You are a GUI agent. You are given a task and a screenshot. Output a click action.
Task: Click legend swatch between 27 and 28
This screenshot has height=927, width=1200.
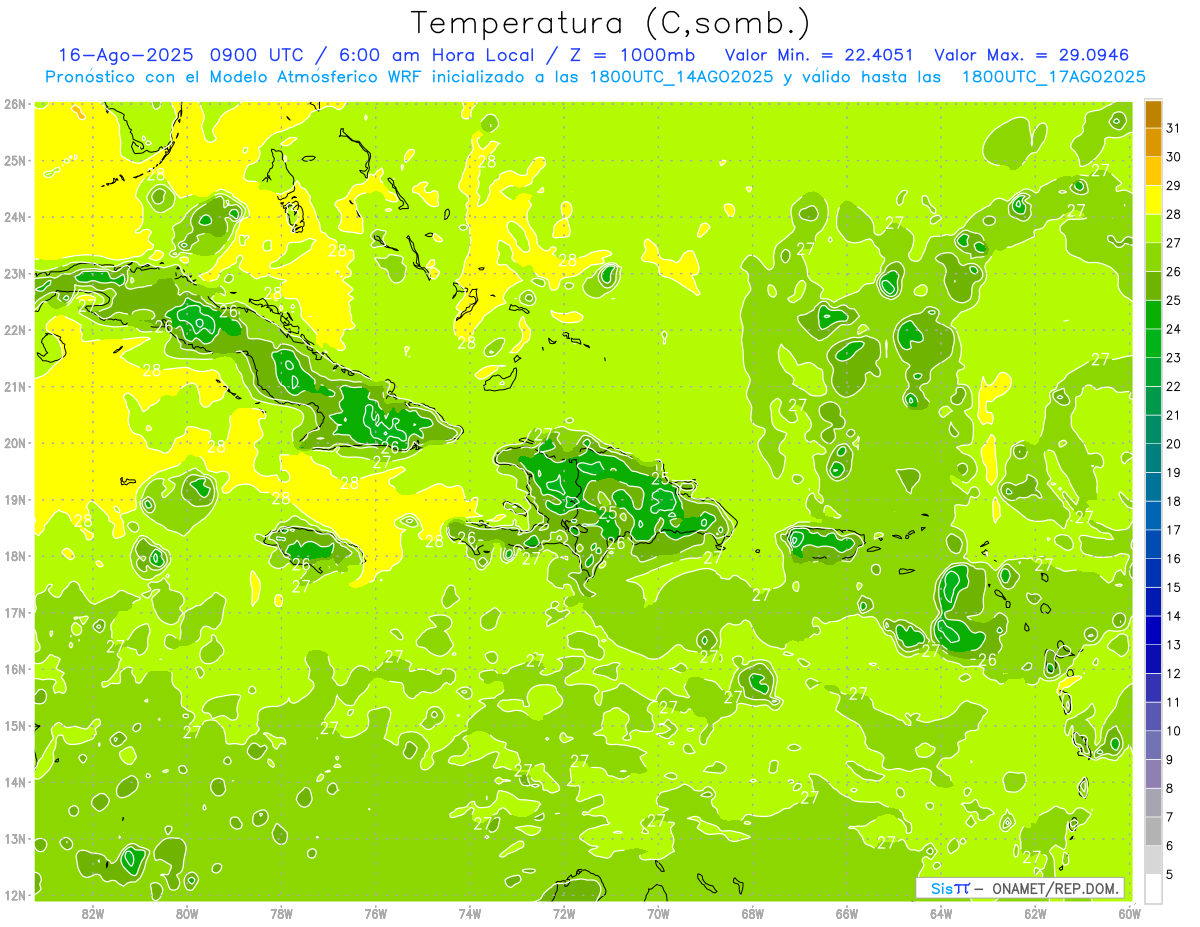1153,229
